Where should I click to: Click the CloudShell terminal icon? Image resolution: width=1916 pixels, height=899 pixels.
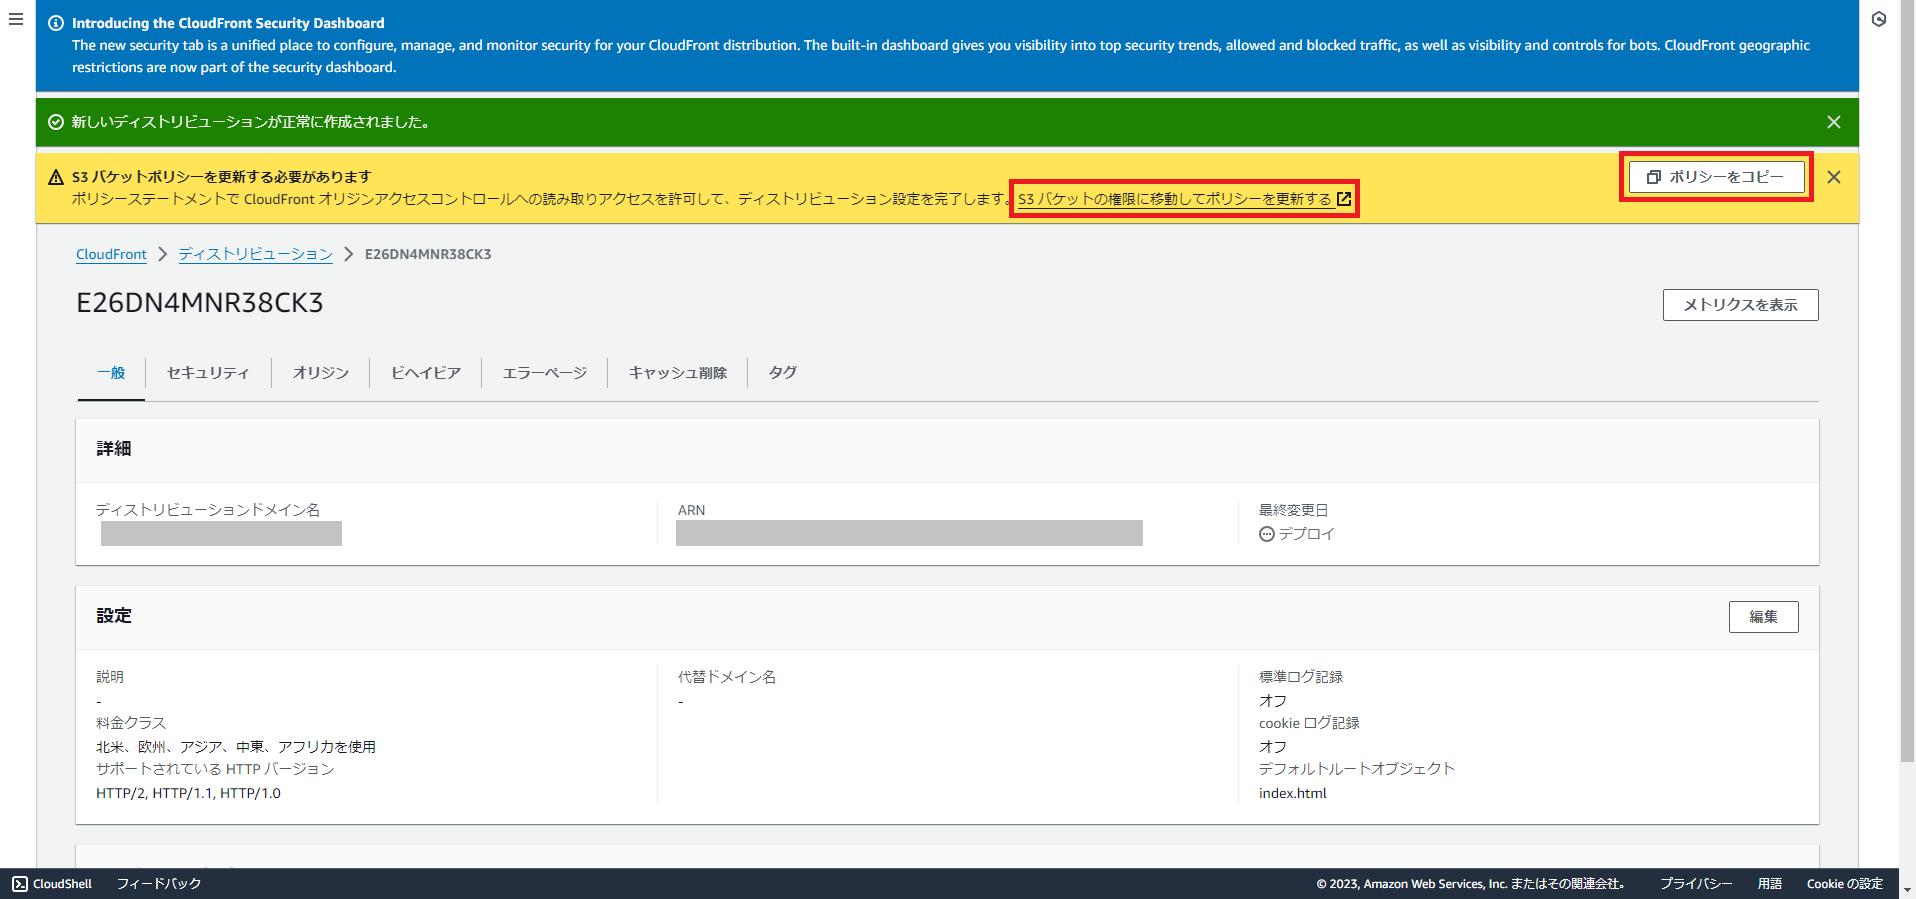pyautogui.click(x=20, y=884)
